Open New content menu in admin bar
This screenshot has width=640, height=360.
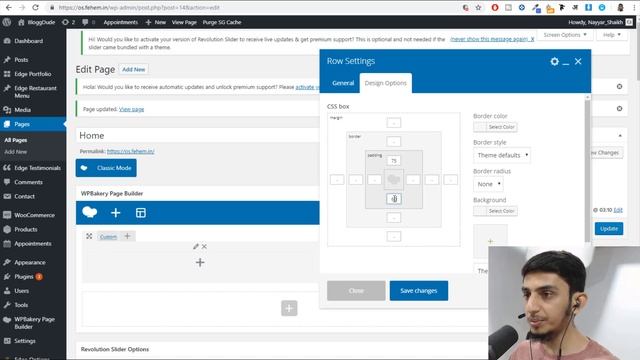(x=156, y=22)
